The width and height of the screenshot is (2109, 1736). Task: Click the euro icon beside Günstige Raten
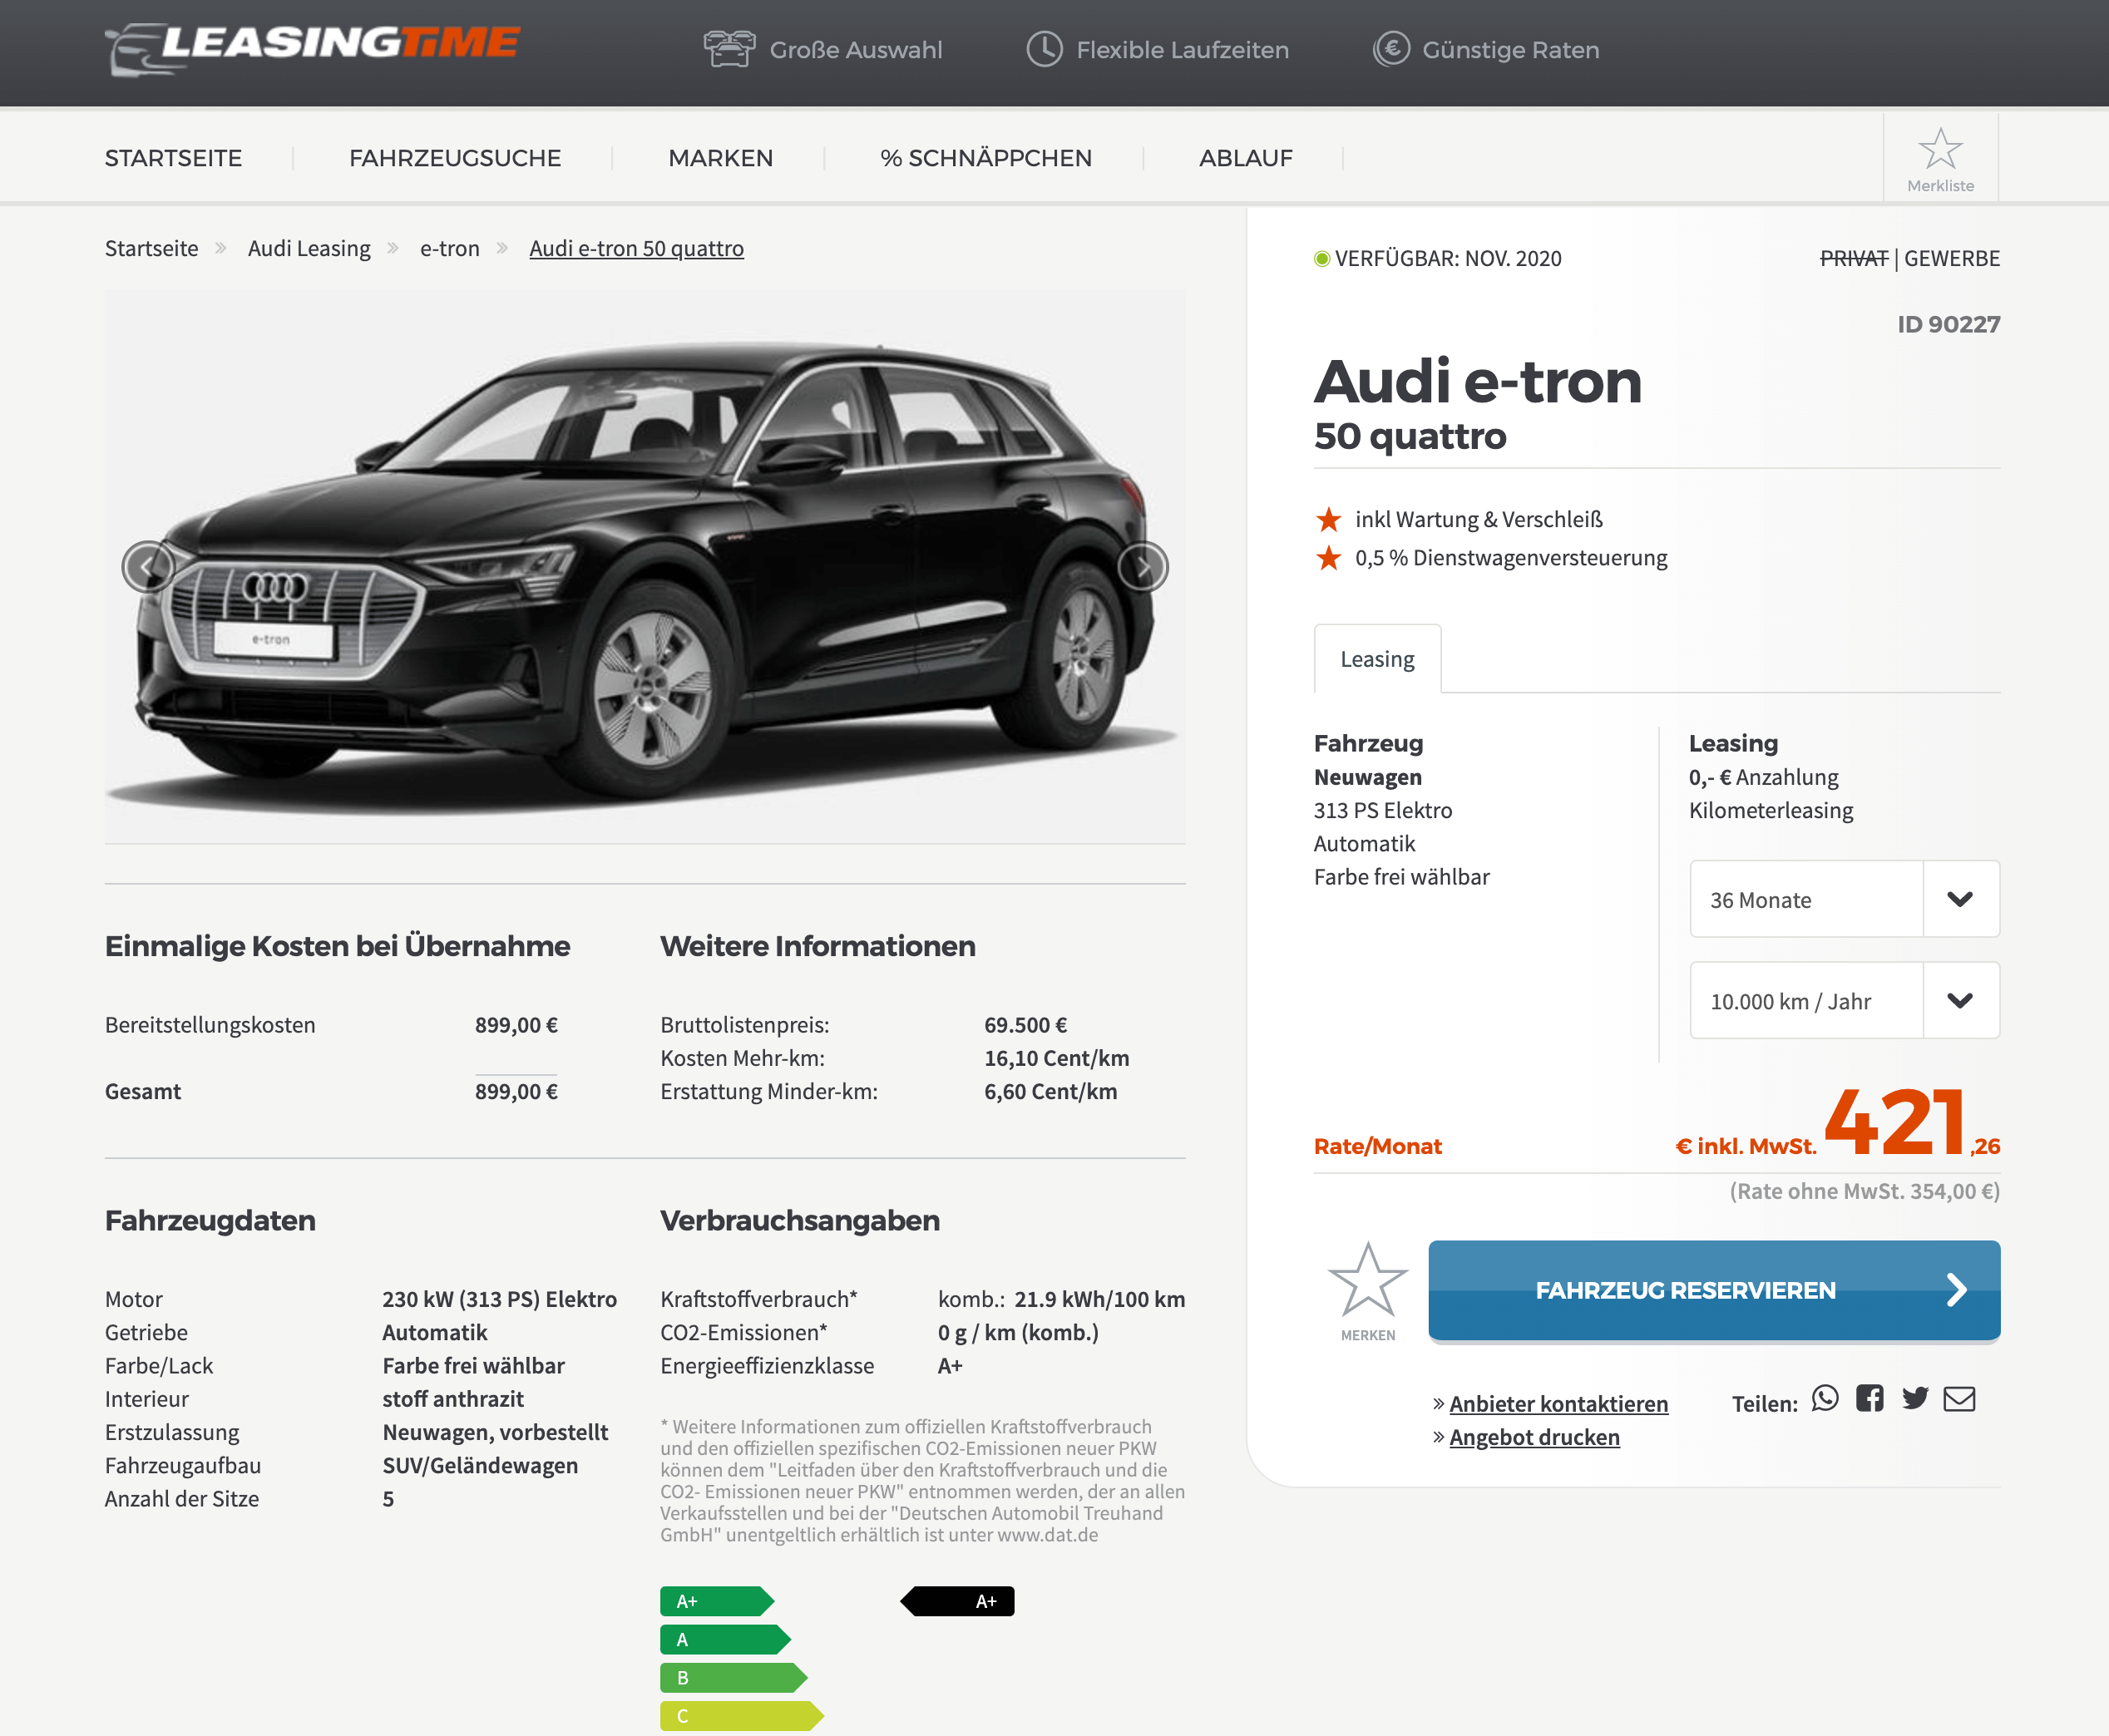click(1391, 49)
